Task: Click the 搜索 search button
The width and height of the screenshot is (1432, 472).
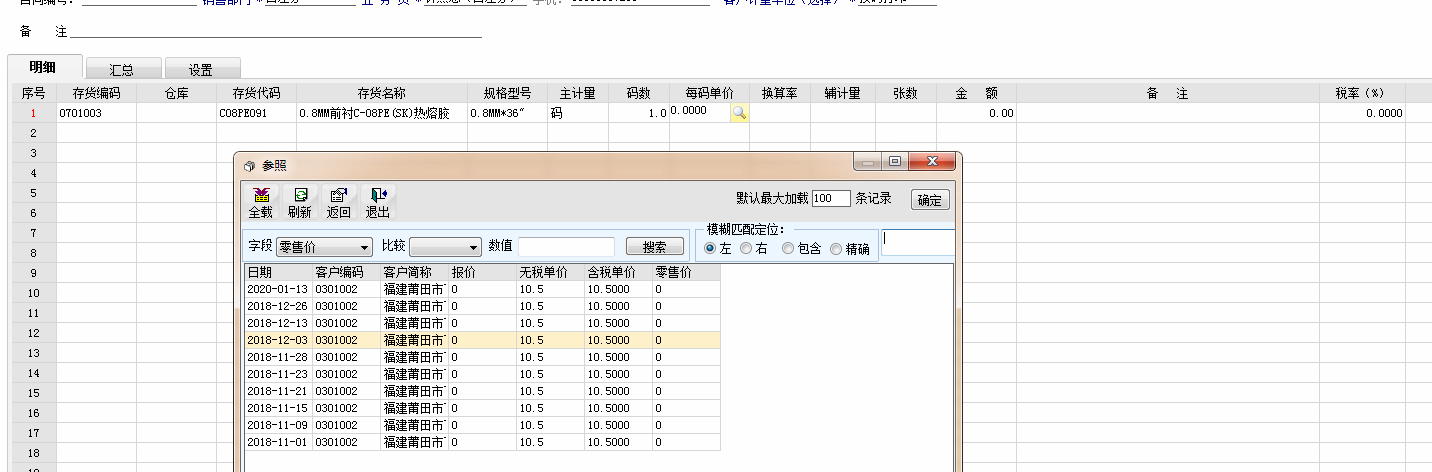Action: [655, 246]
